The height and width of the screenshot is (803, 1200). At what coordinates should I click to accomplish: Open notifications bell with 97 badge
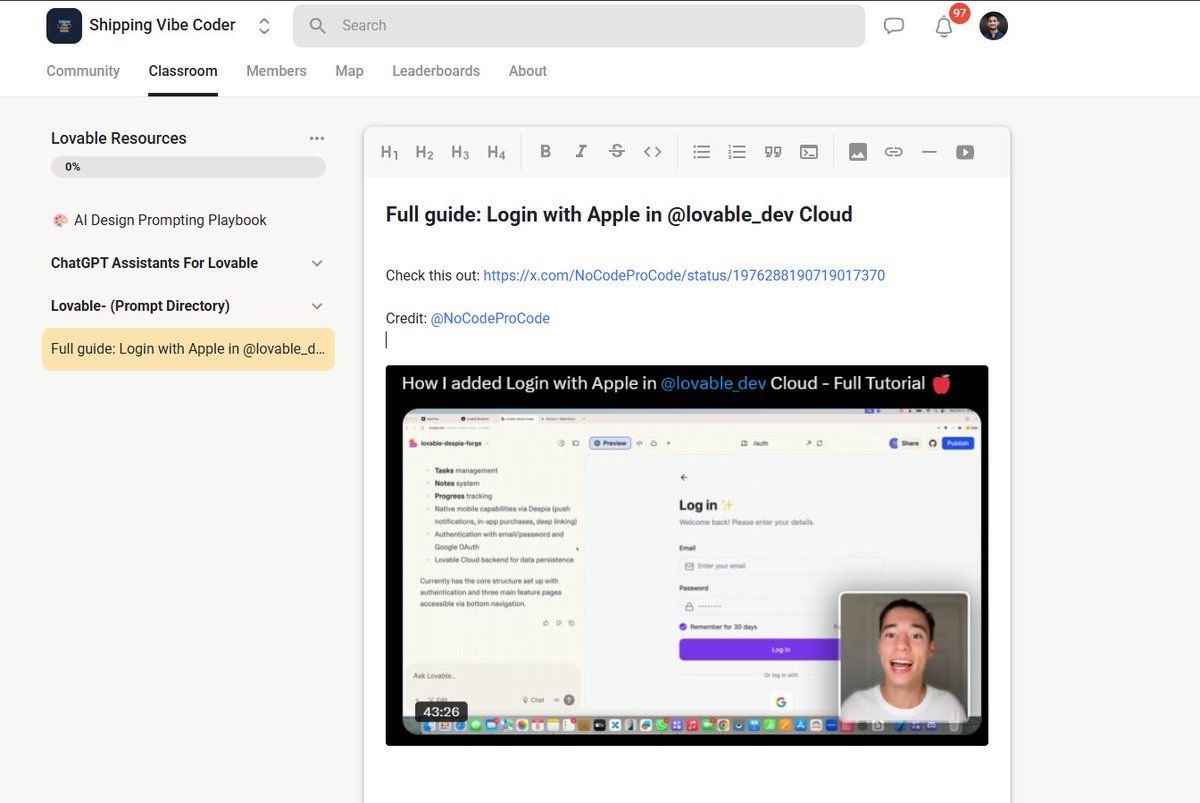(946, 25)
